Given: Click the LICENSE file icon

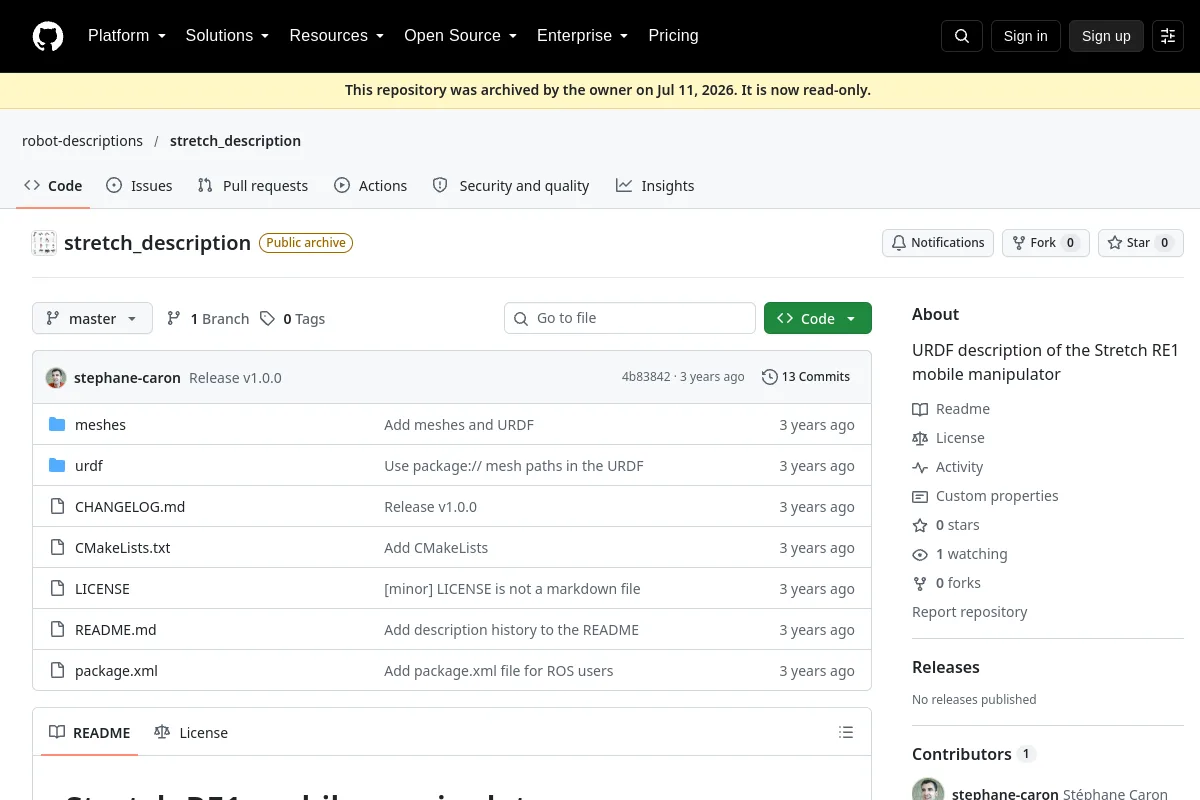Looking at the screenshot, I should click(x=57, y=589).
